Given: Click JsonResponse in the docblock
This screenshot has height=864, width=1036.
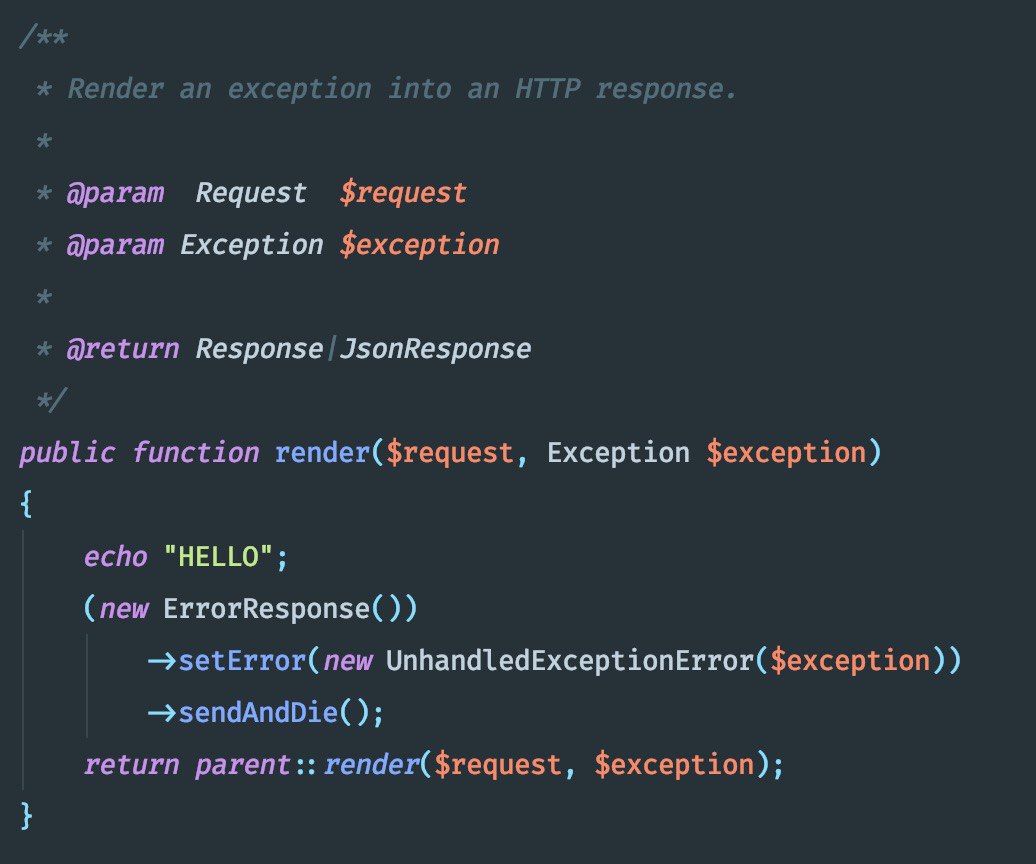Looking at the screenshot, I should click(435, 349).
